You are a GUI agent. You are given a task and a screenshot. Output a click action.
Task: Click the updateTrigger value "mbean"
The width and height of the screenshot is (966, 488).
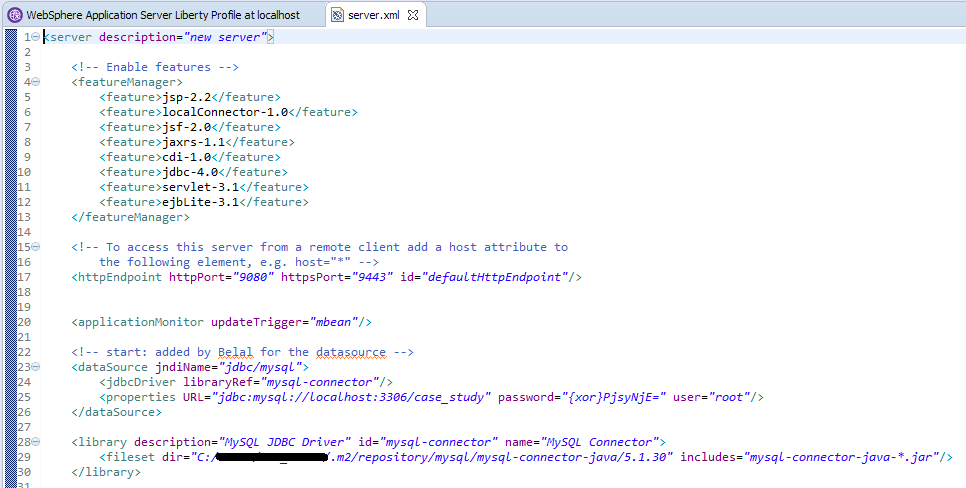(x=333, y=322)
